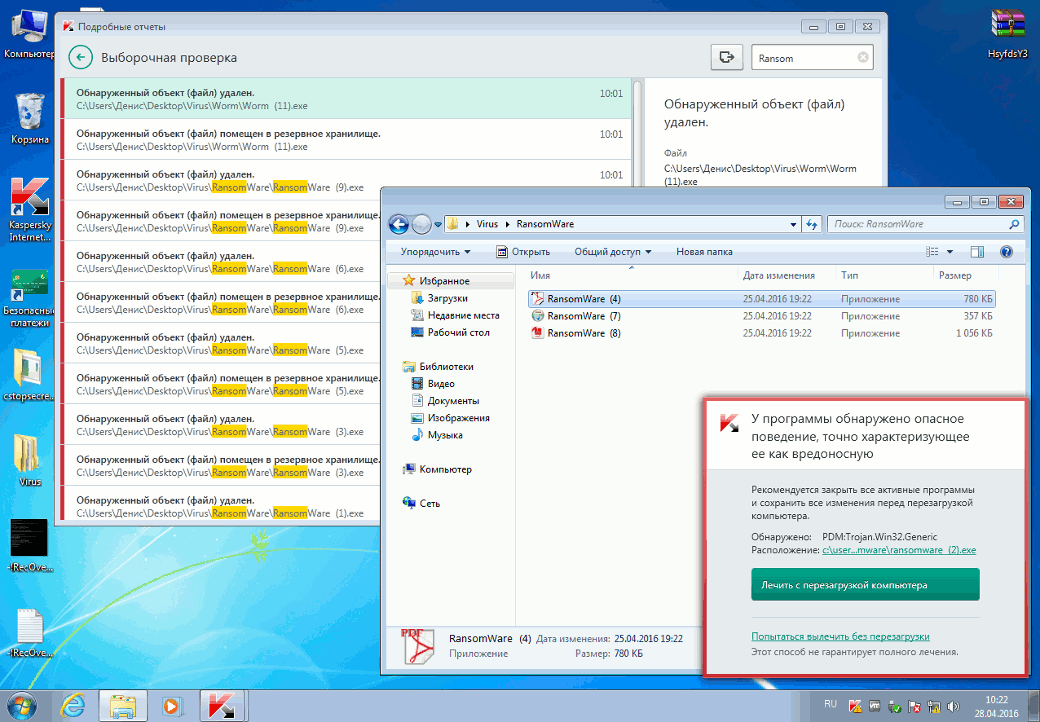Image resolution: width=1040 pixels, height=722 pixels.
Task: Select the RansomWare (7) file
Action: (762, 316)
